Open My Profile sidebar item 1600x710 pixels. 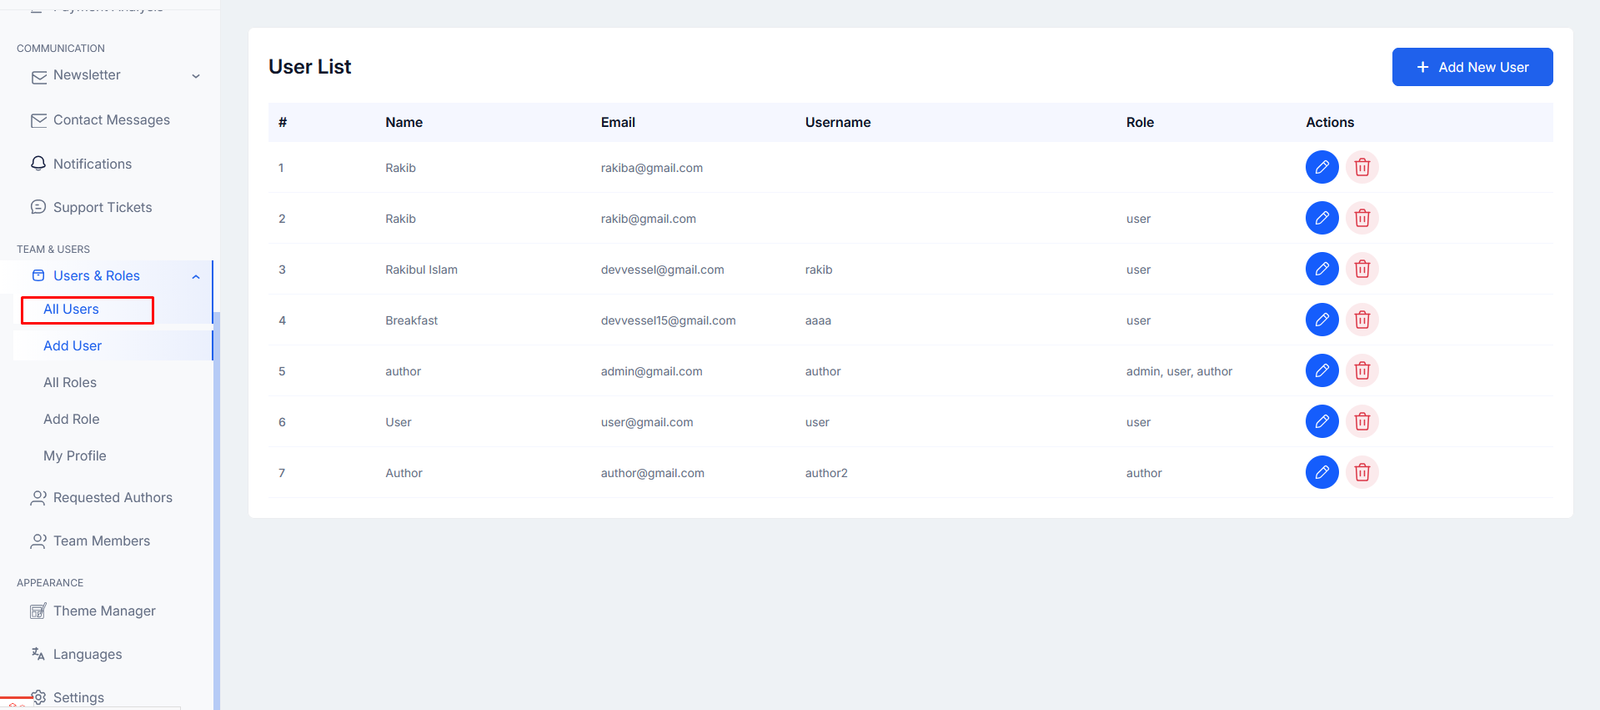point(74,456)
